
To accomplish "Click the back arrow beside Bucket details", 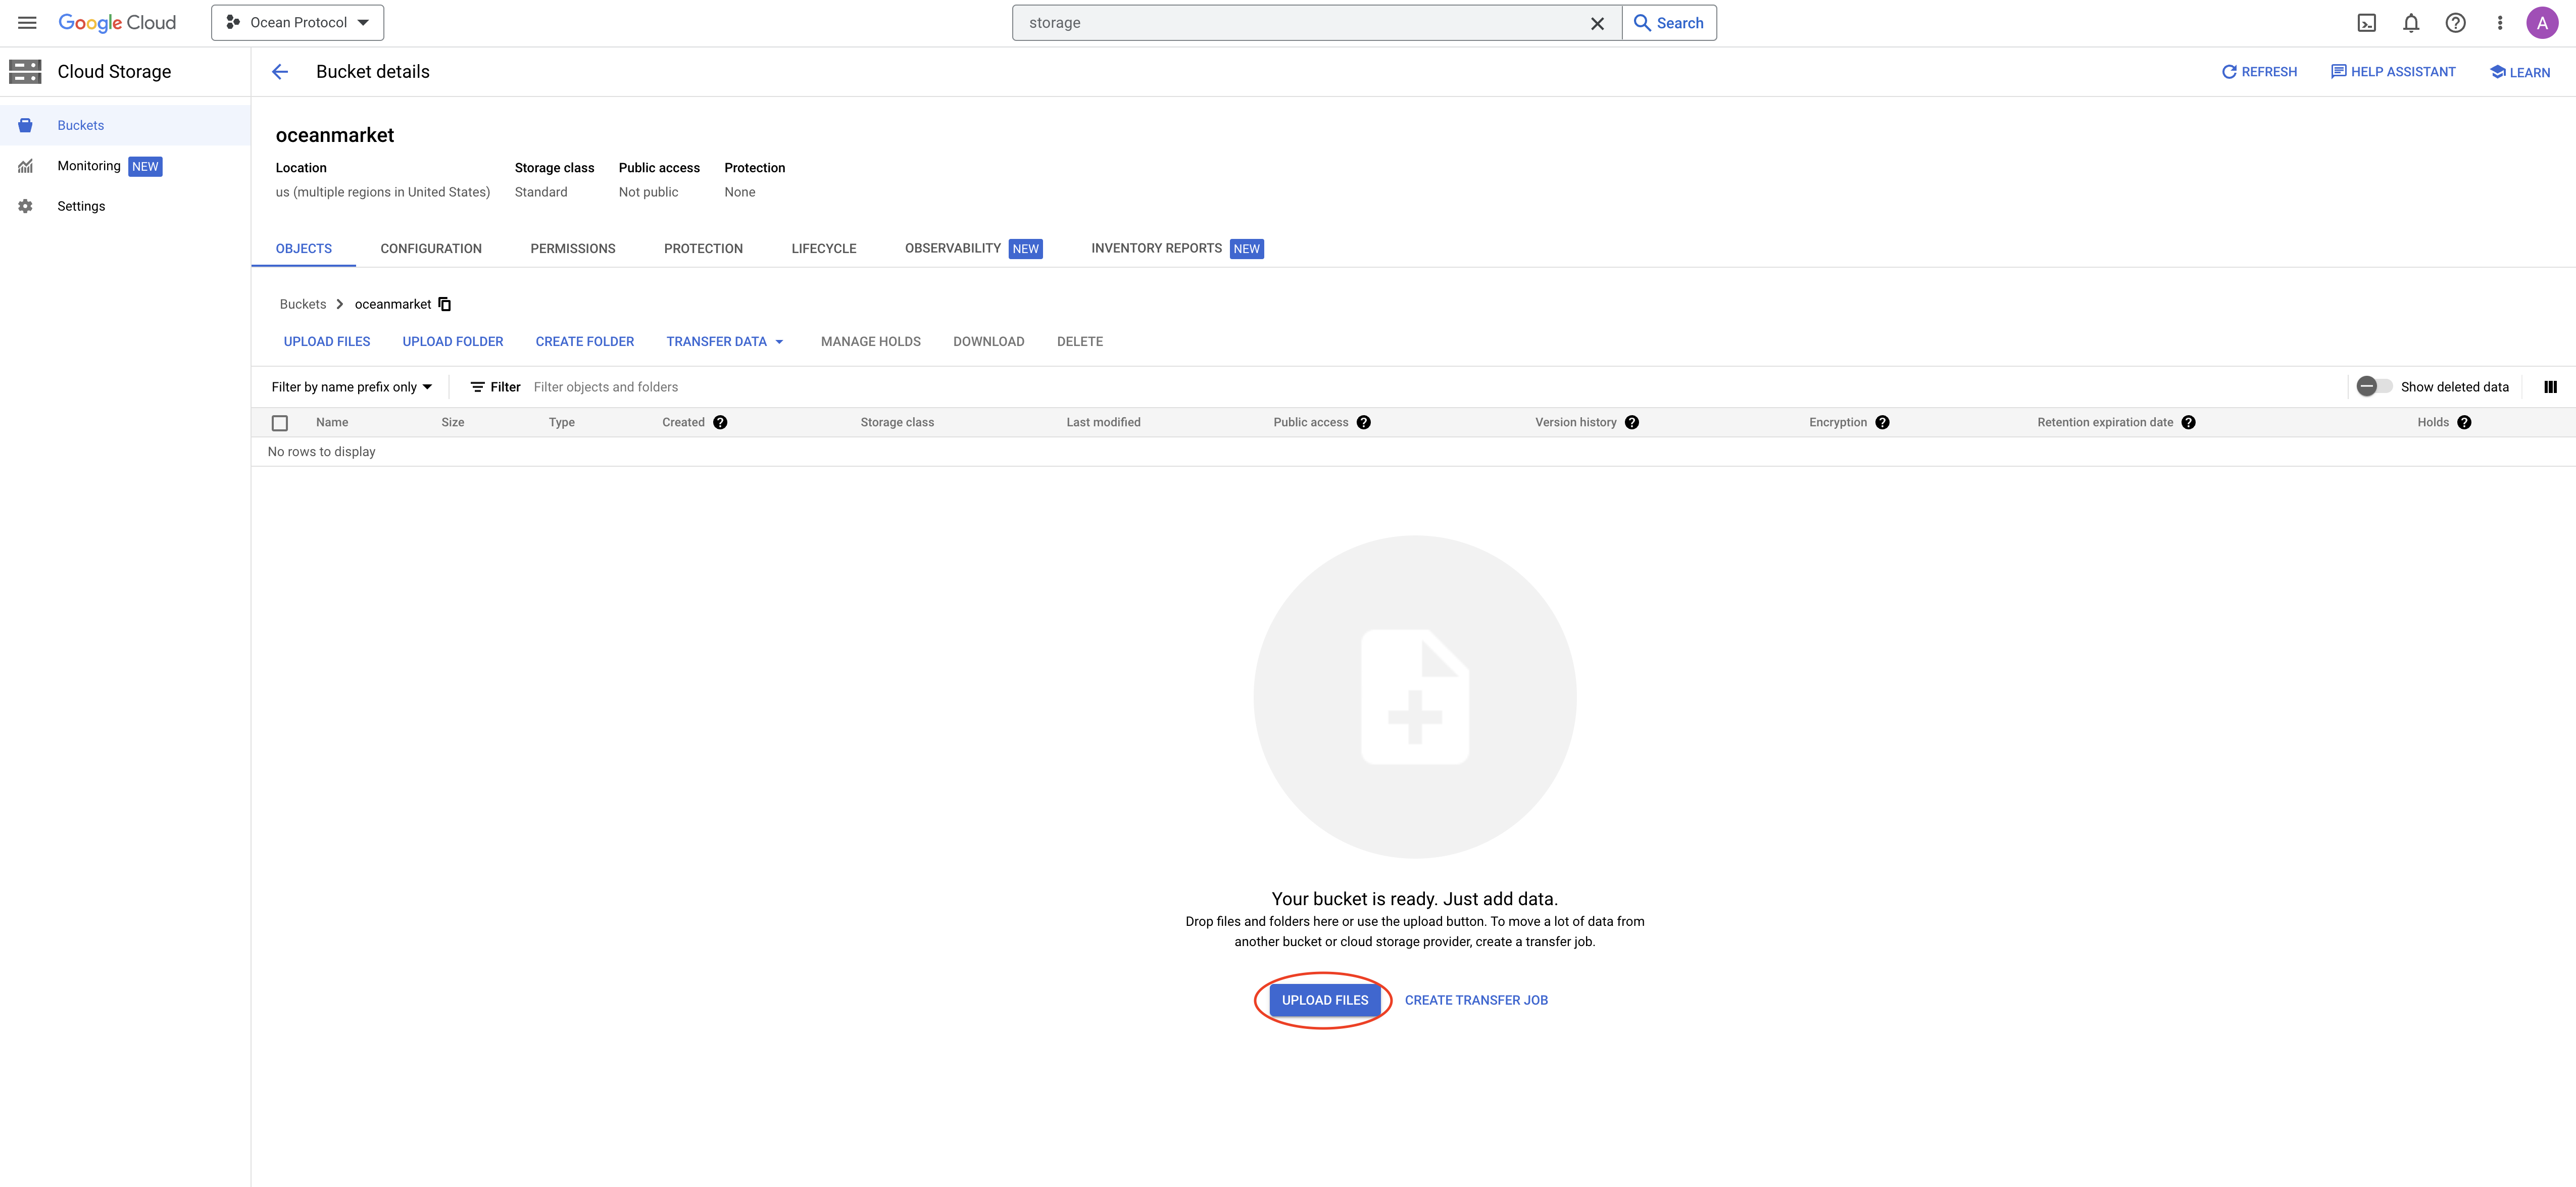I will pos(280,72).
